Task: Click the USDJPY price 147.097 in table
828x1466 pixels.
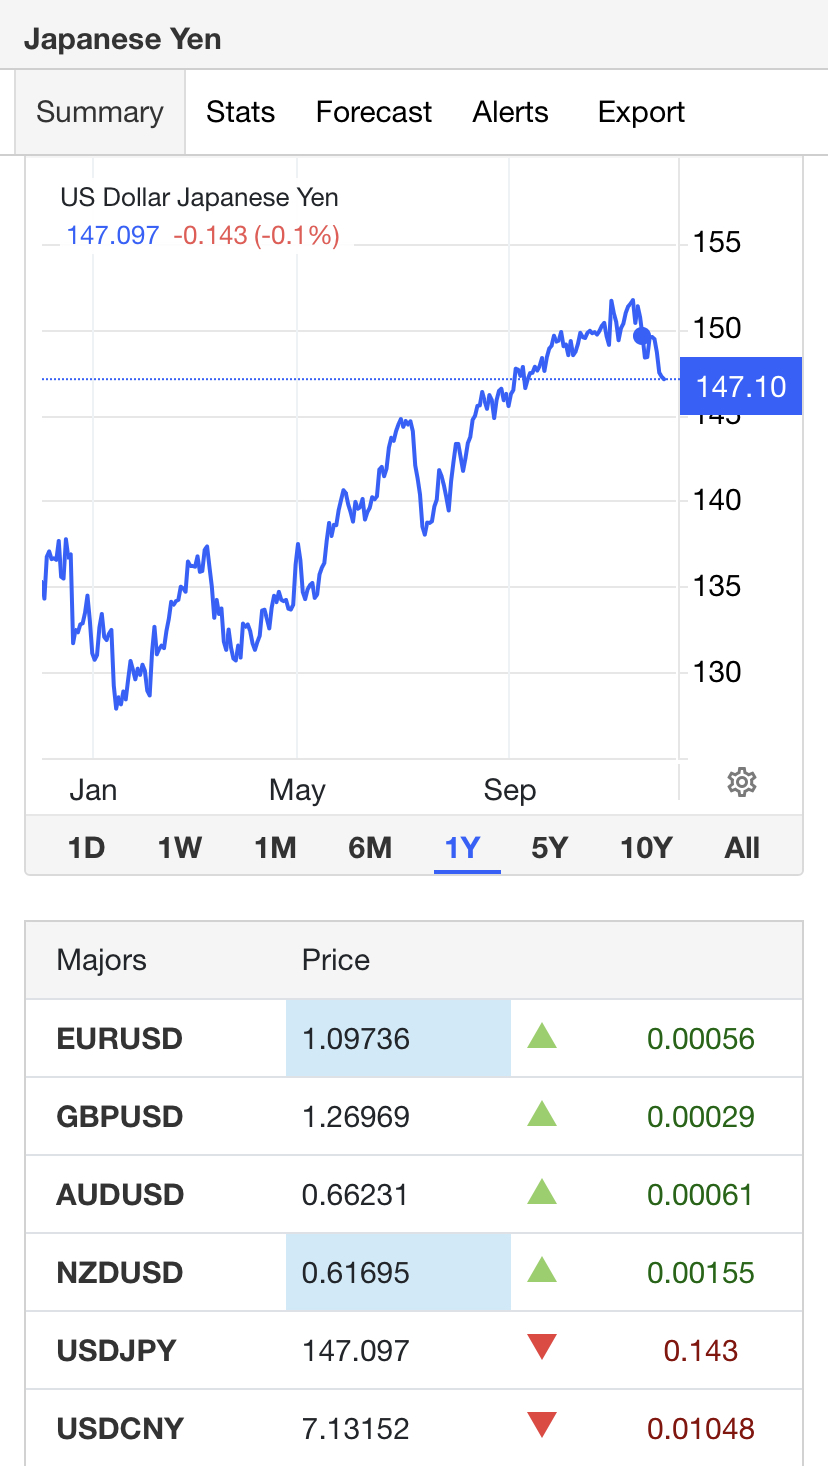Action: click(356, 1350)
